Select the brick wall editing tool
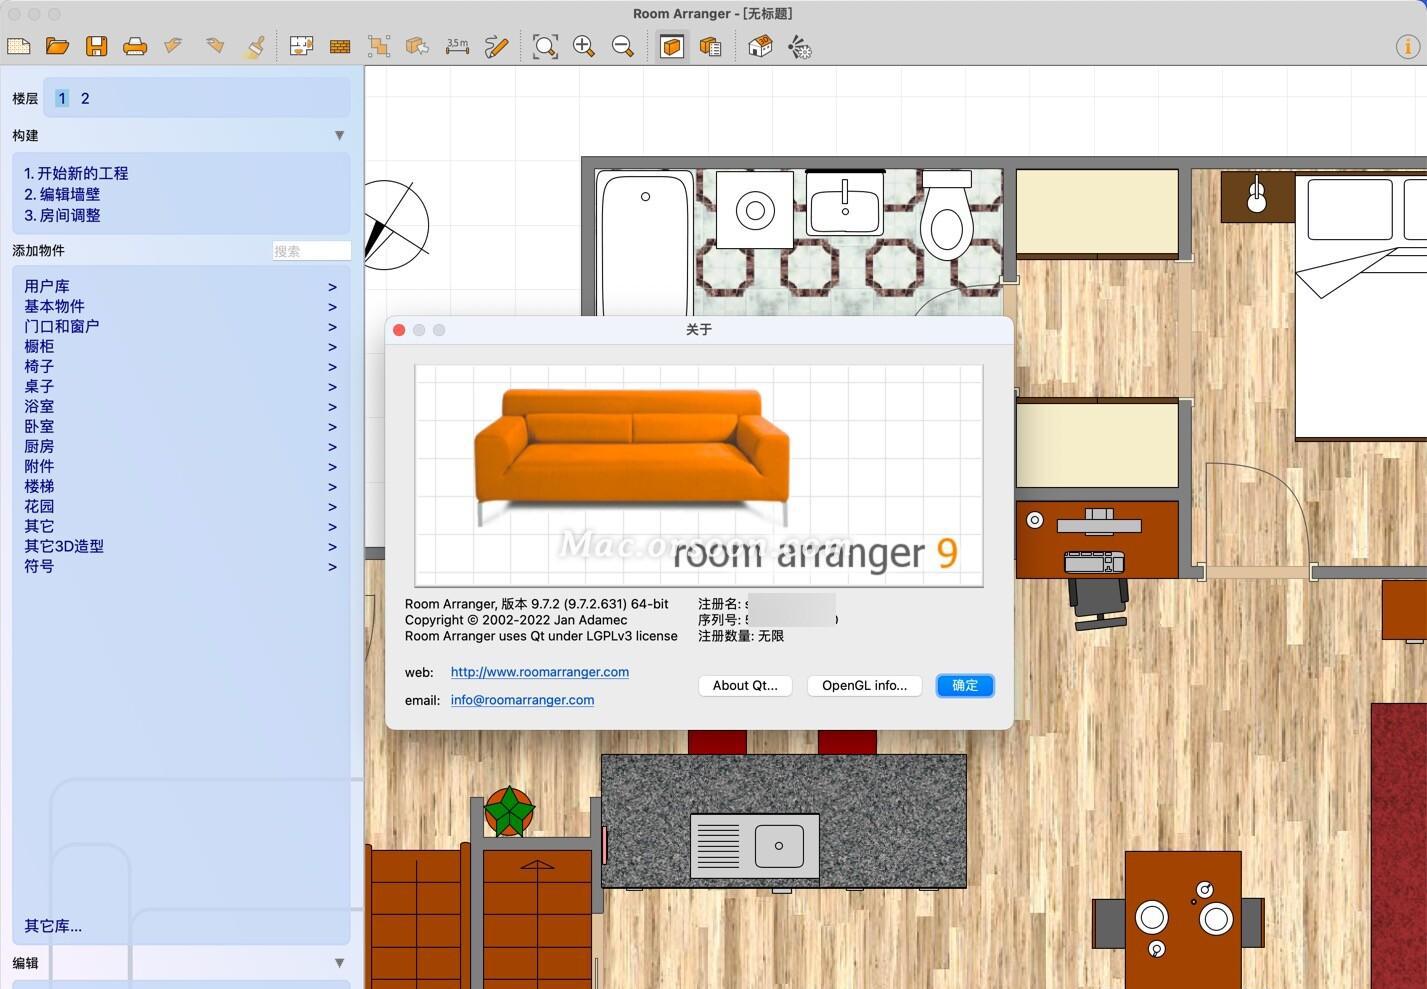 (x=340, y=46)
